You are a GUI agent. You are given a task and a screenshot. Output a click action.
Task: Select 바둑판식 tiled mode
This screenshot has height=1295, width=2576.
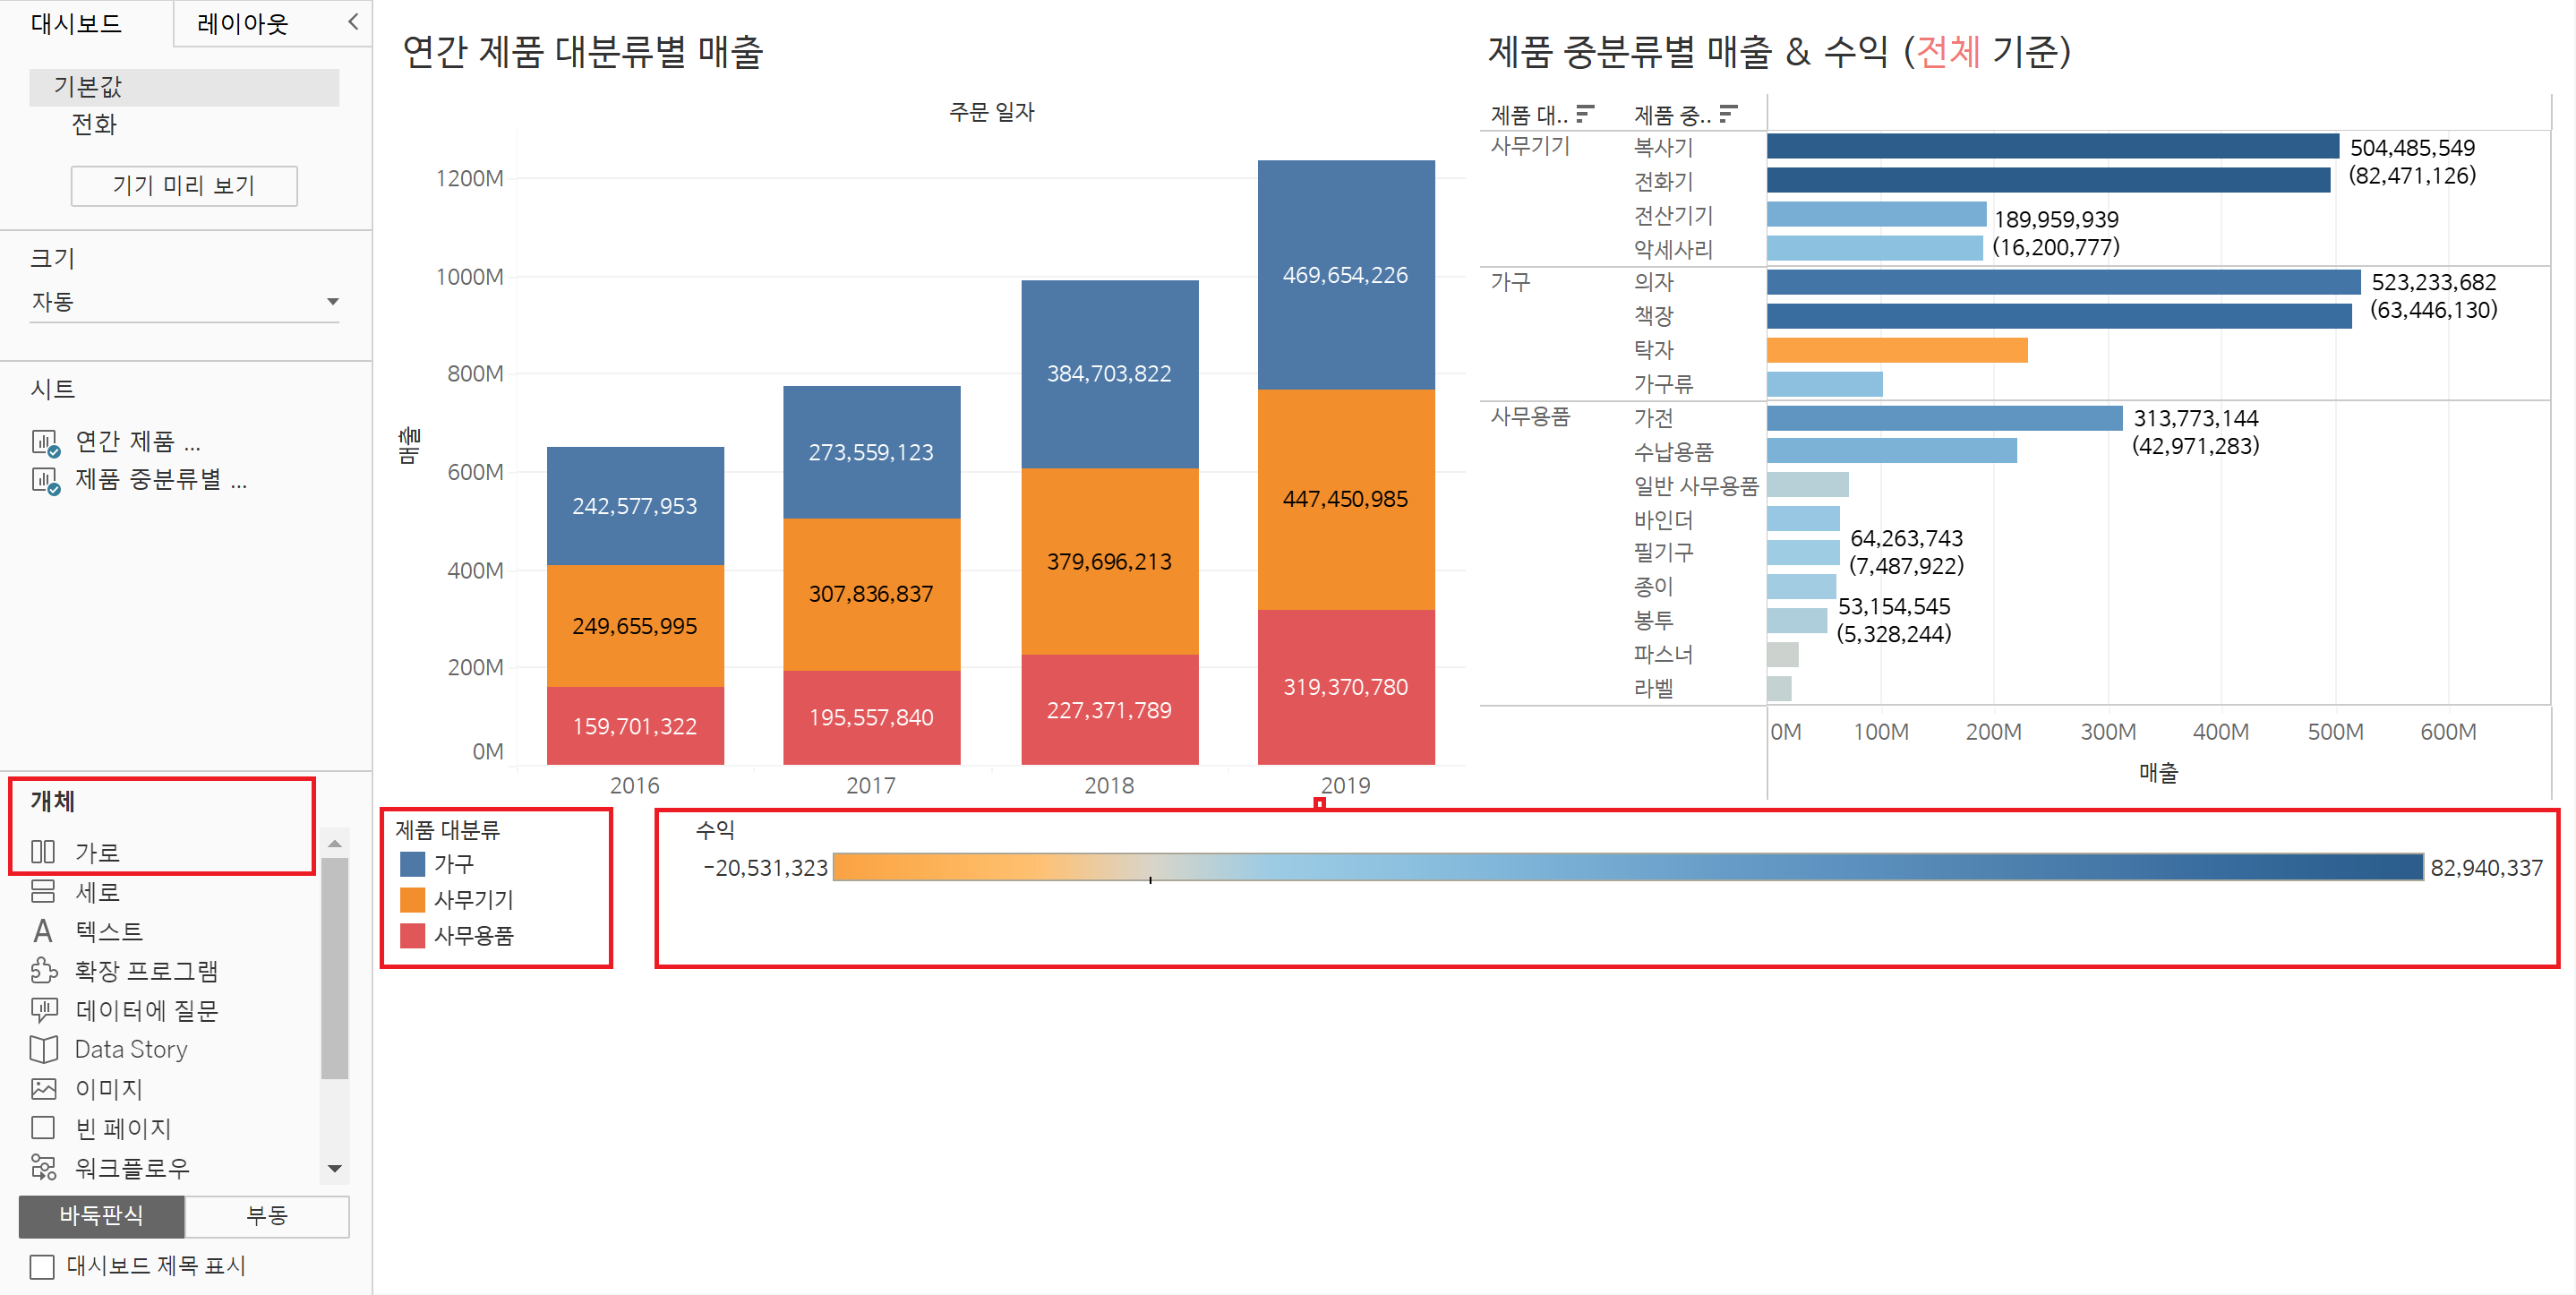101,1216
